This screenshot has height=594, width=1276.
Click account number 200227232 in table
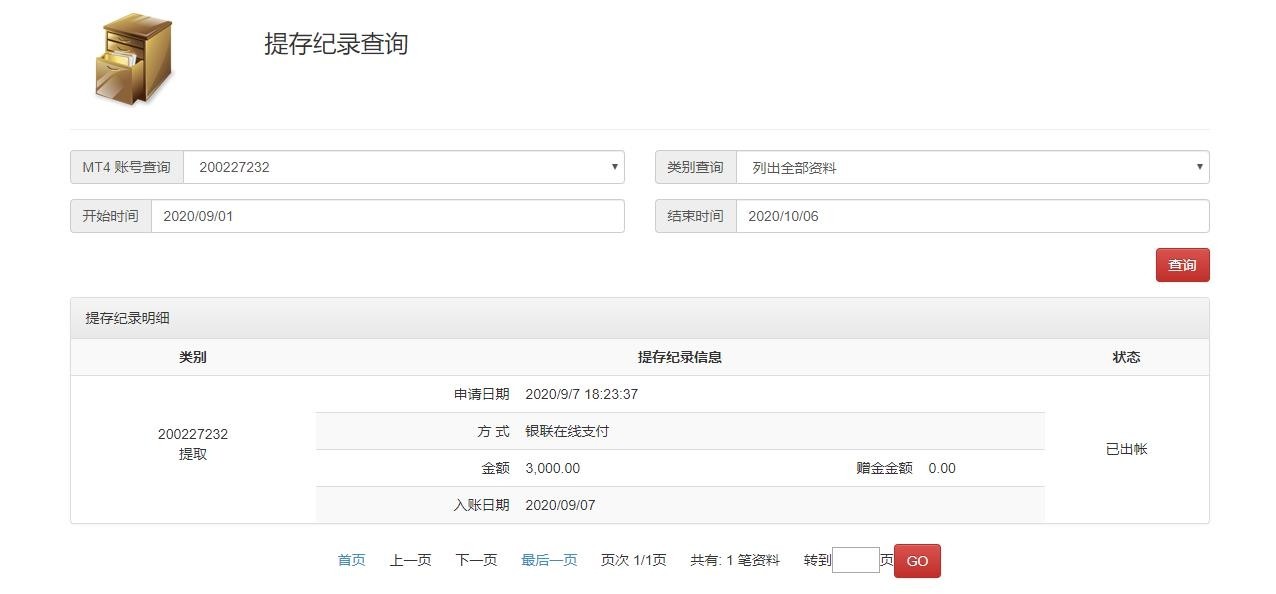tap(193, 434)
